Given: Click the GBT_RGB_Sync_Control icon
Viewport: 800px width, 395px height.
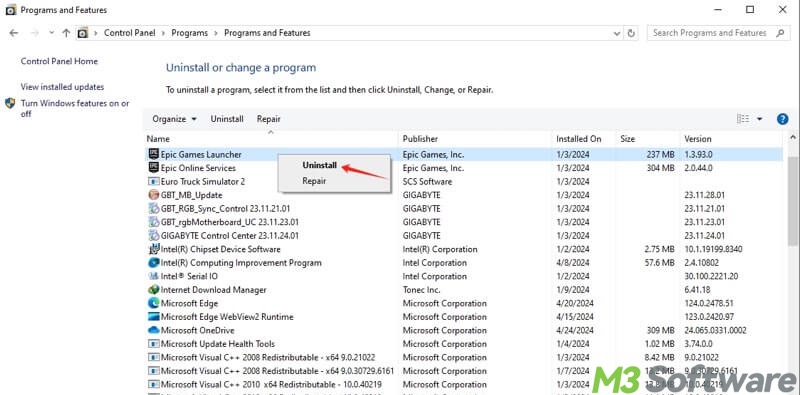Looking at the screenshot, I should [153, 208].
